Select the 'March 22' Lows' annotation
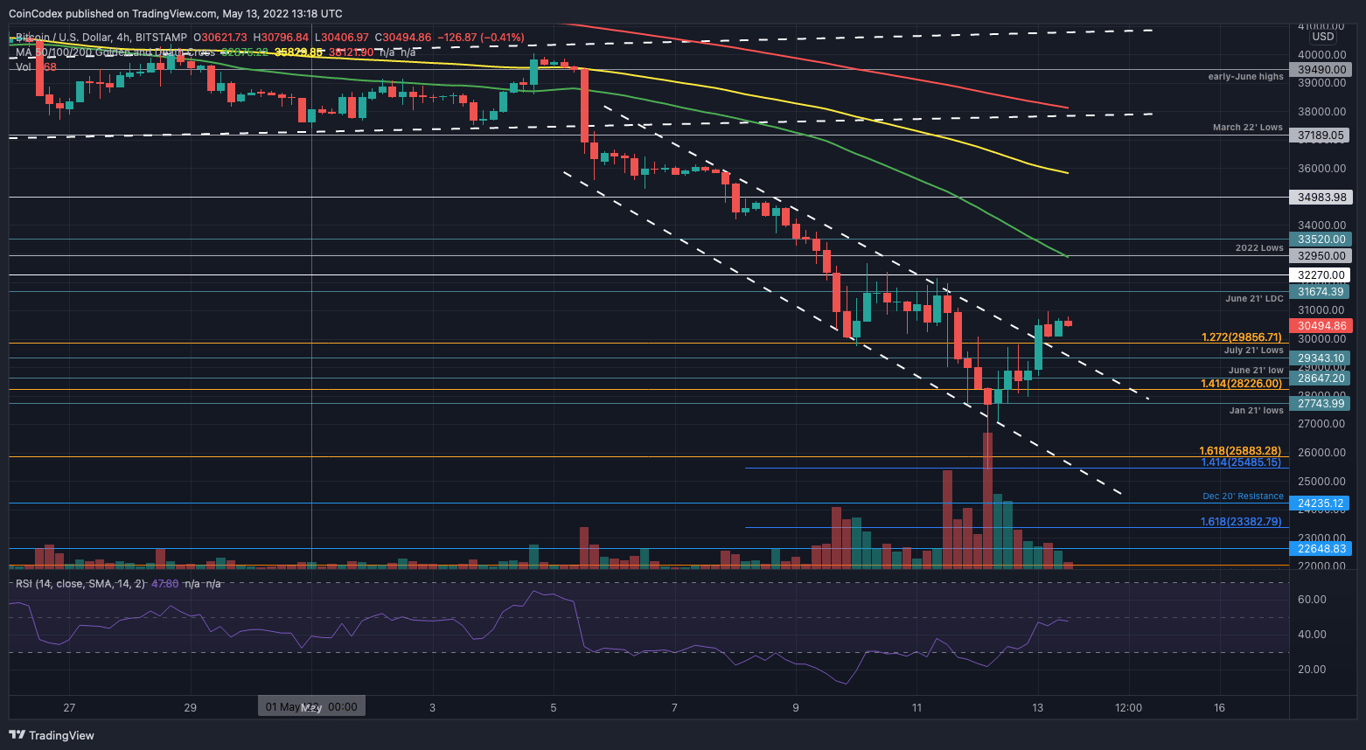The width and height of the screenshot is (1366, 750). pos(1247,127)
